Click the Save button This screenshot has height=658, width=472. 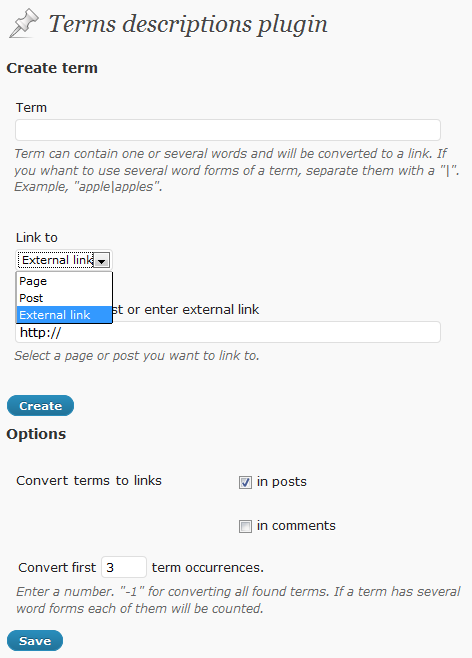point(35,641)
